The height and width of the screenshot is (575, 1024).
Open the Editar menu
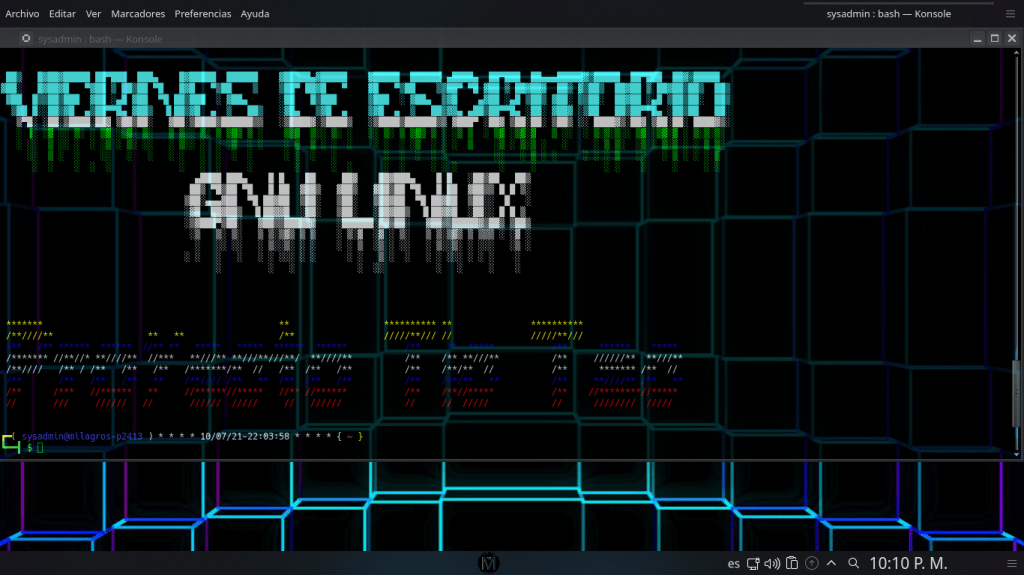(62, 14)
